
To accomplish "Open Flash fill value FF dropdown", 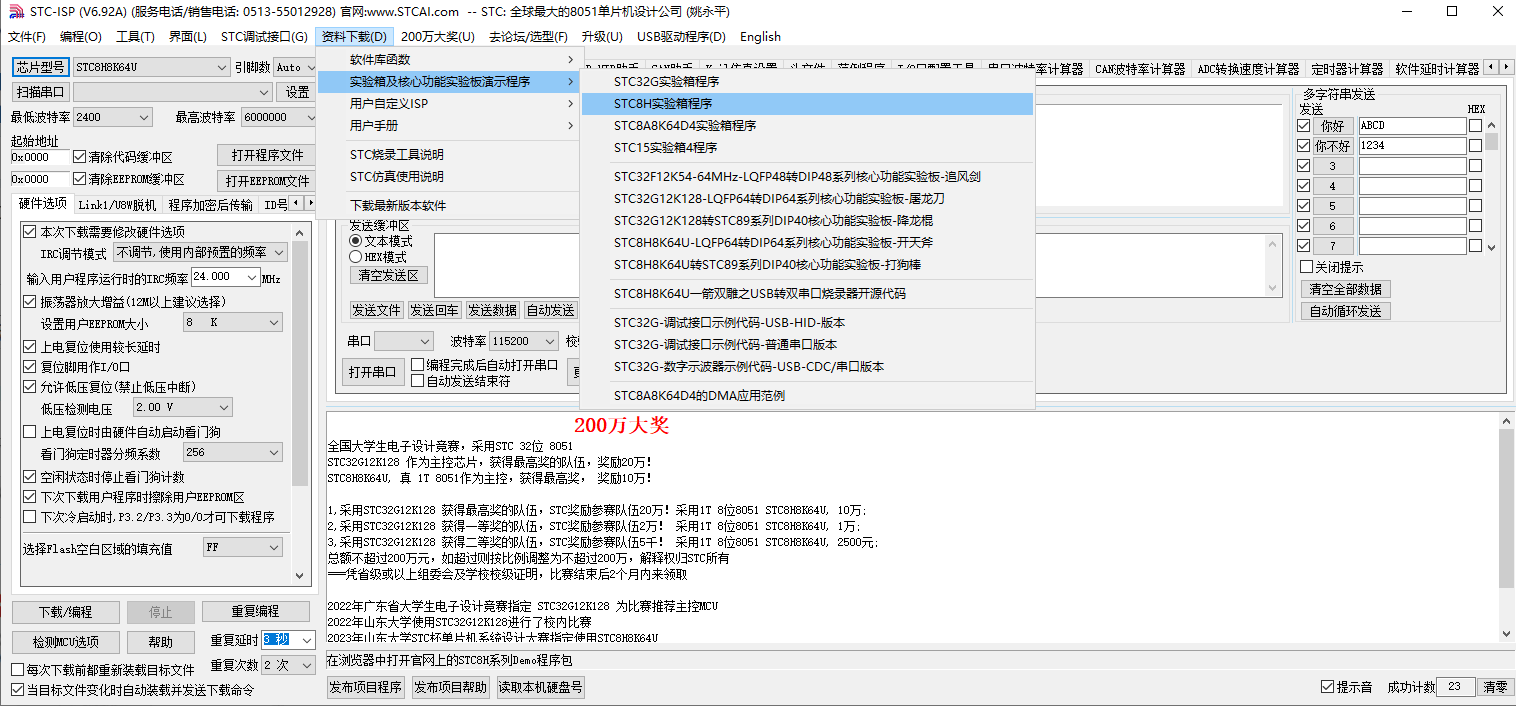I will [x=242, y=548].
